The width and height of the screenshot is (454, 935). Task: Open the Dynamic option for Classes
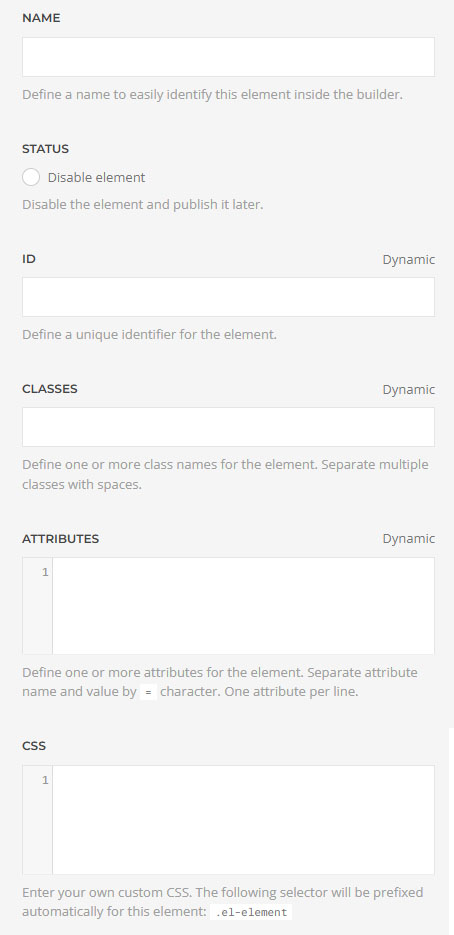pos(409,389)
